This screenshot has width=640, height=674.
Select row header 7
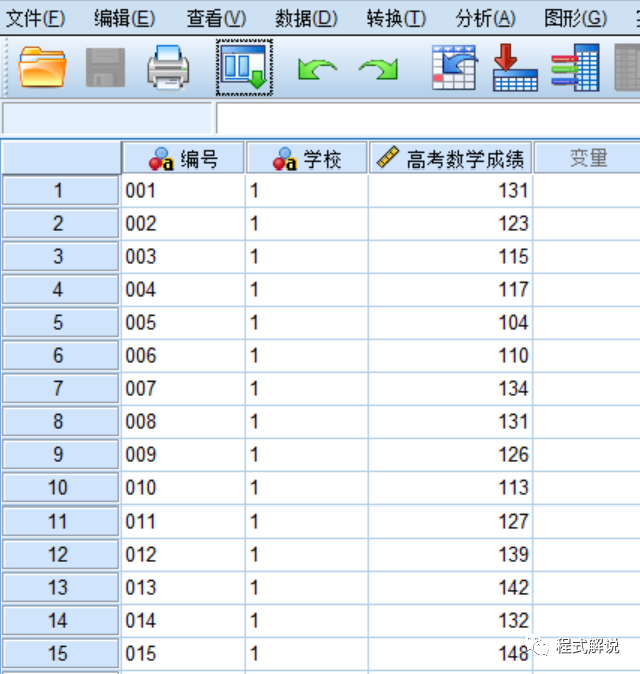pos(60,389)
